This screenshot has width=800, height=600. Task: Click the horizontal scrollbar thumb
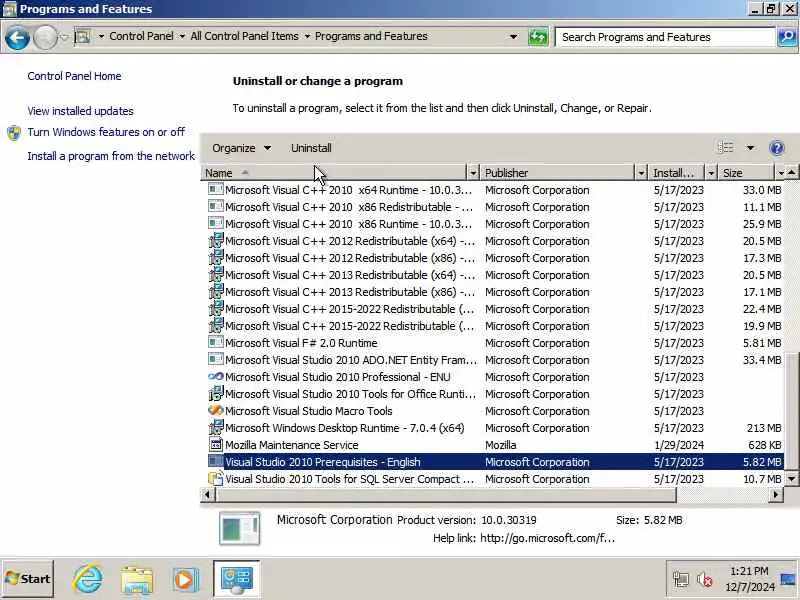tap(445, 494)
